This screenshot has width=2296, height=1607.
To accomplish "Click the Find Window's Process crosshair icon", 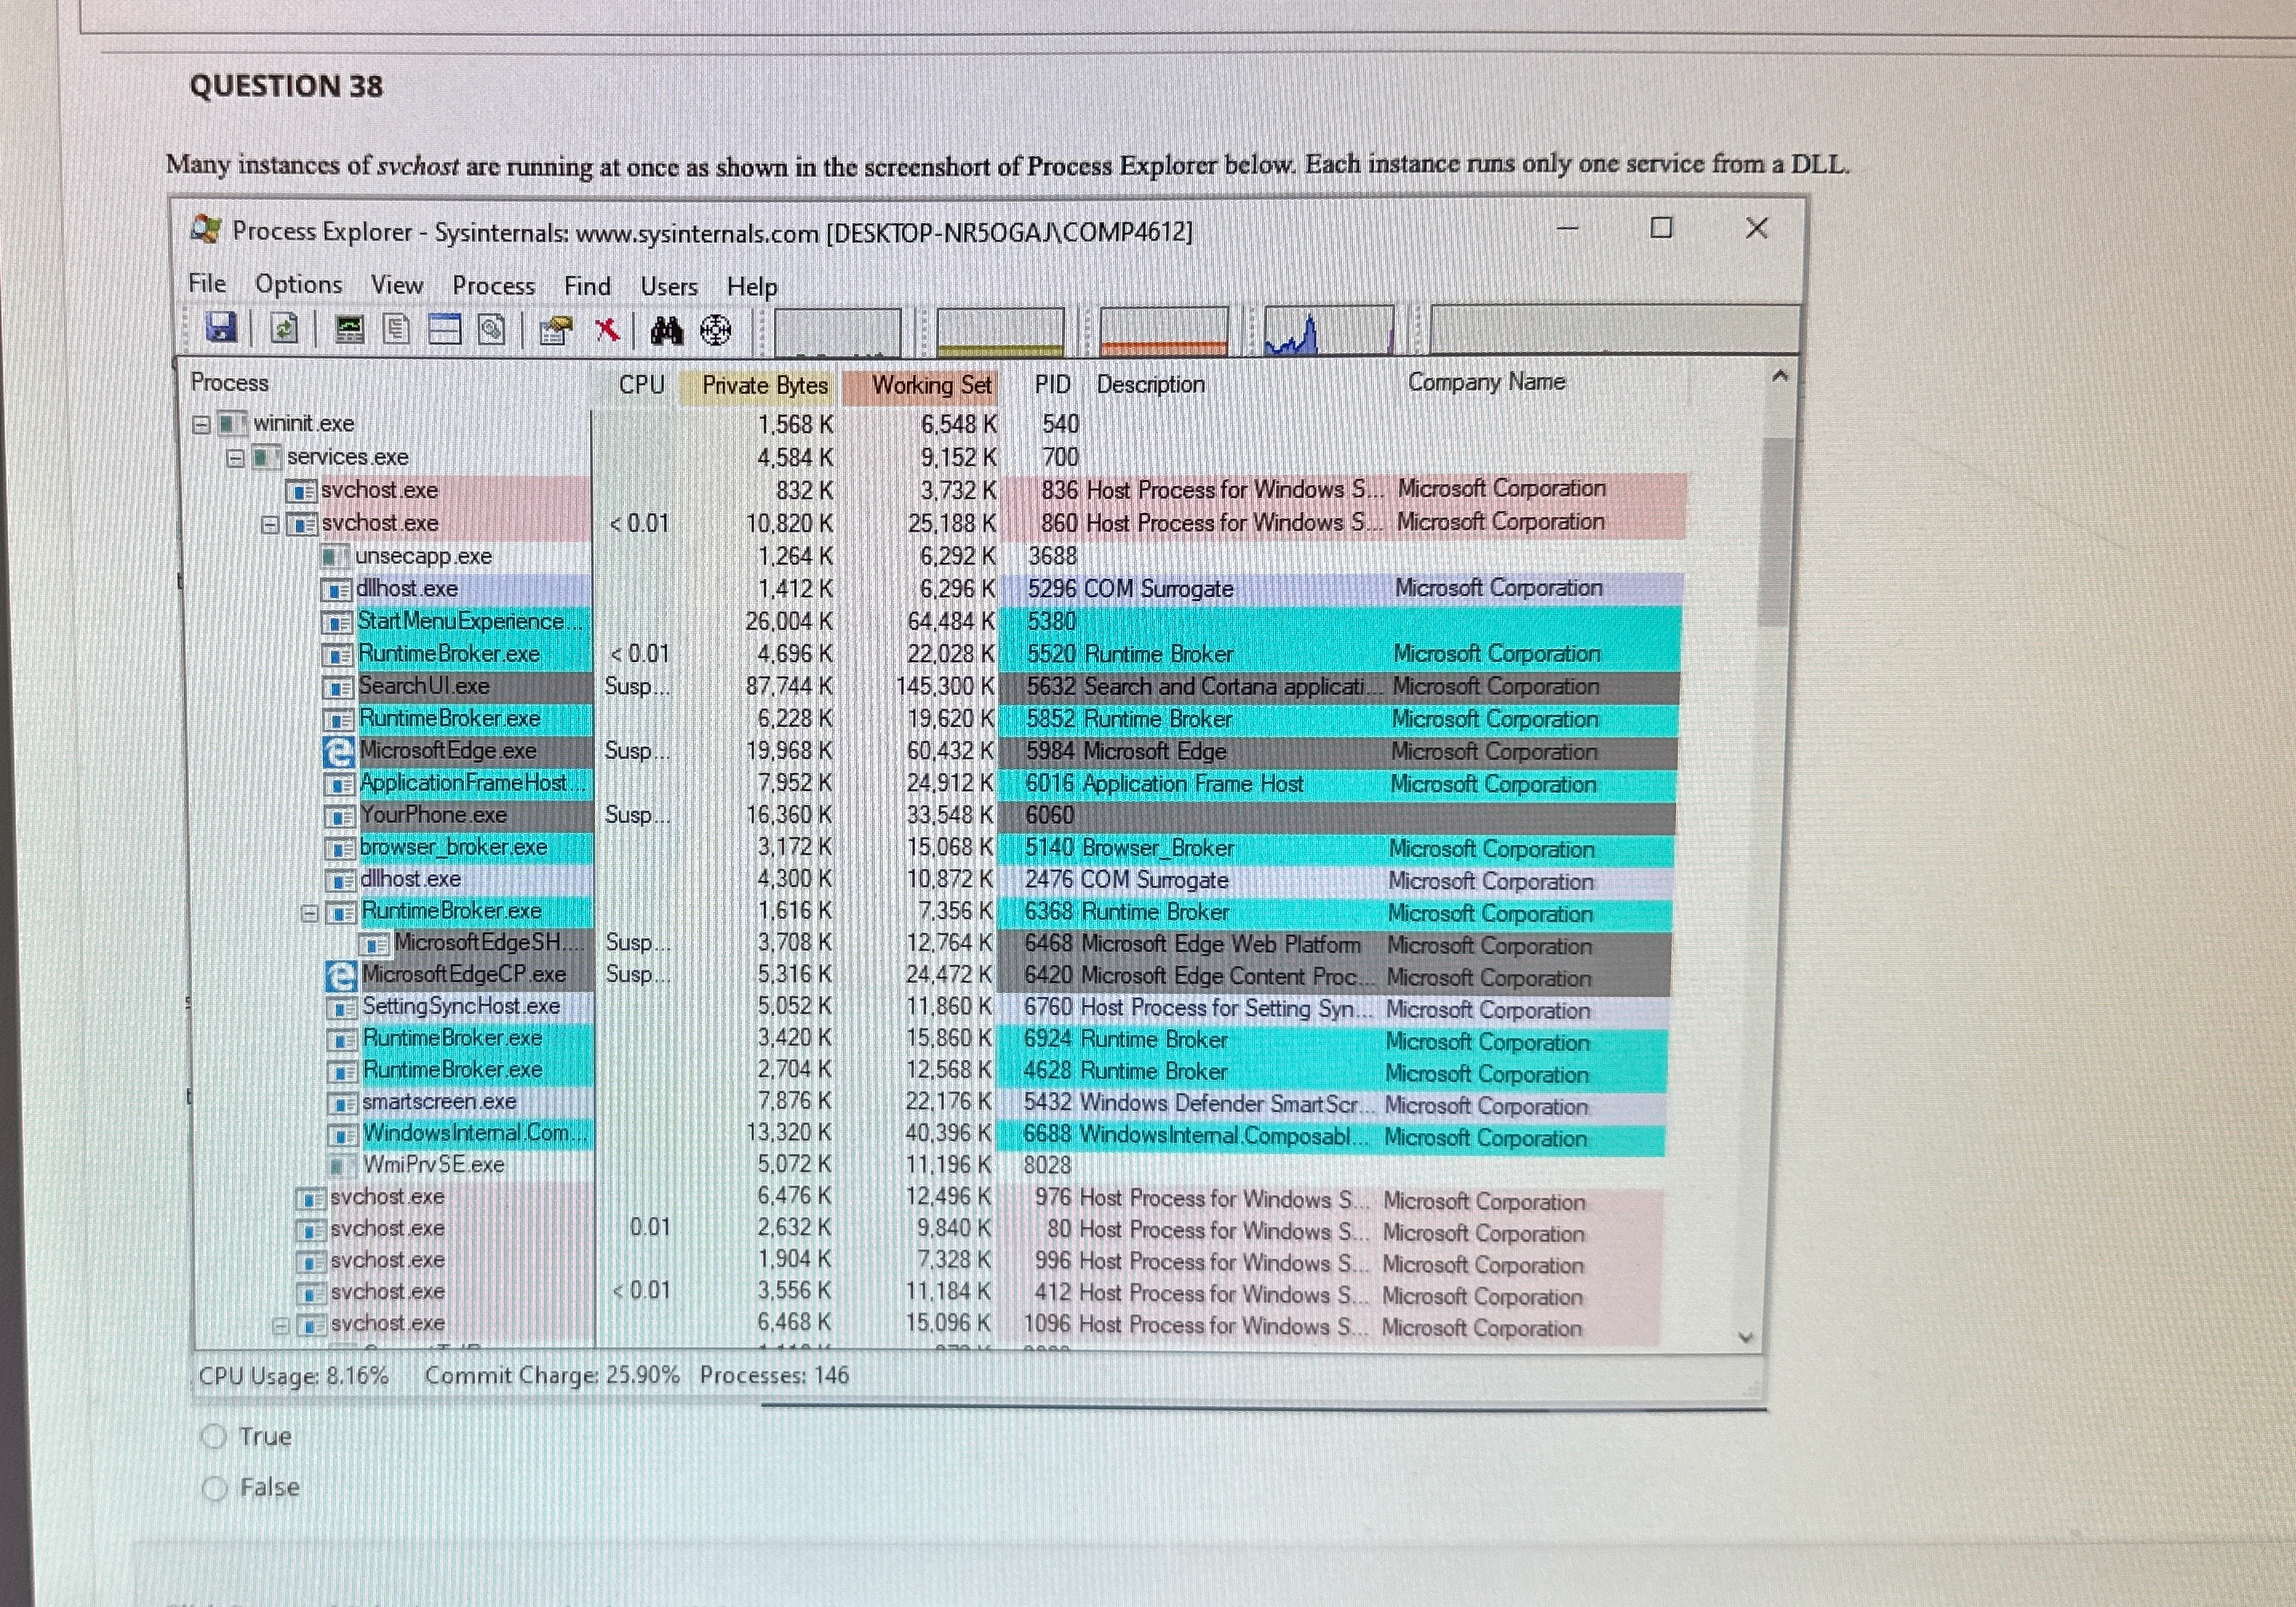I will (716, 330).
